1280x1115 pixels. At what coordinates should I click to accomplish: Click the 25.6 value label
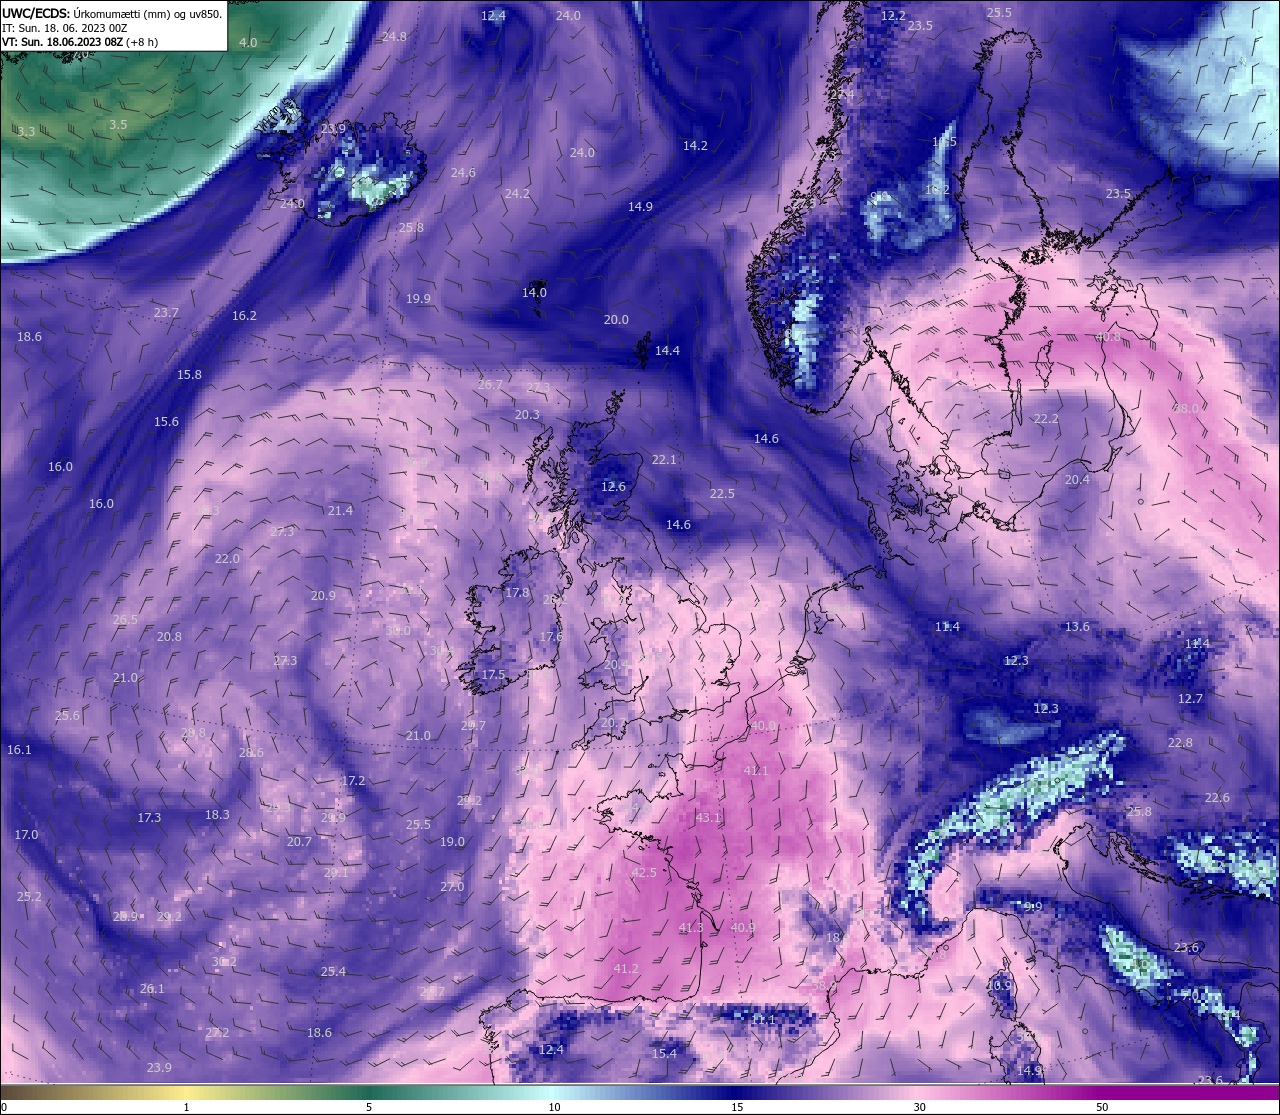(67, 716)
